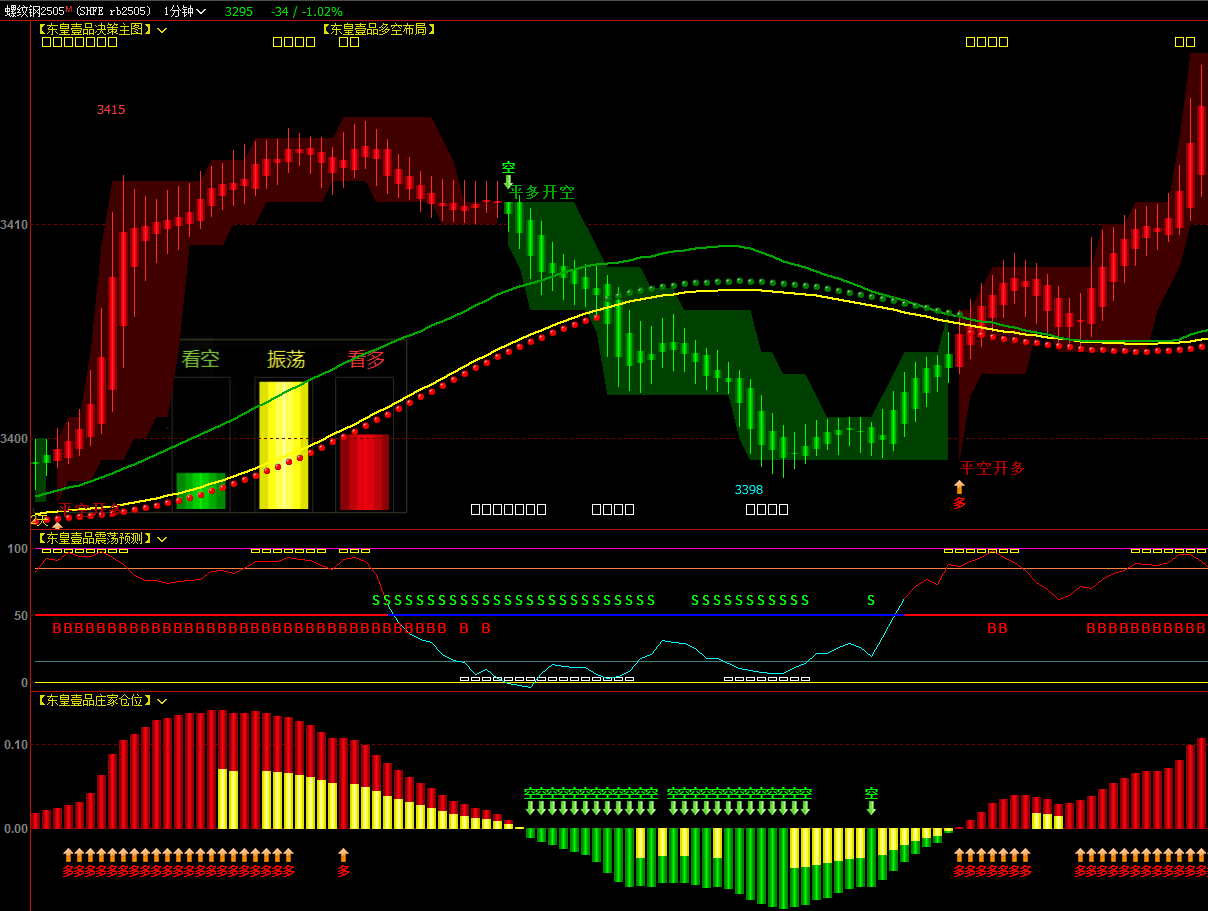Click the green bearish sentiment bar
The height and width of the screenshot is (911, 1208).
pyautogui.click(x=201, y=491)
